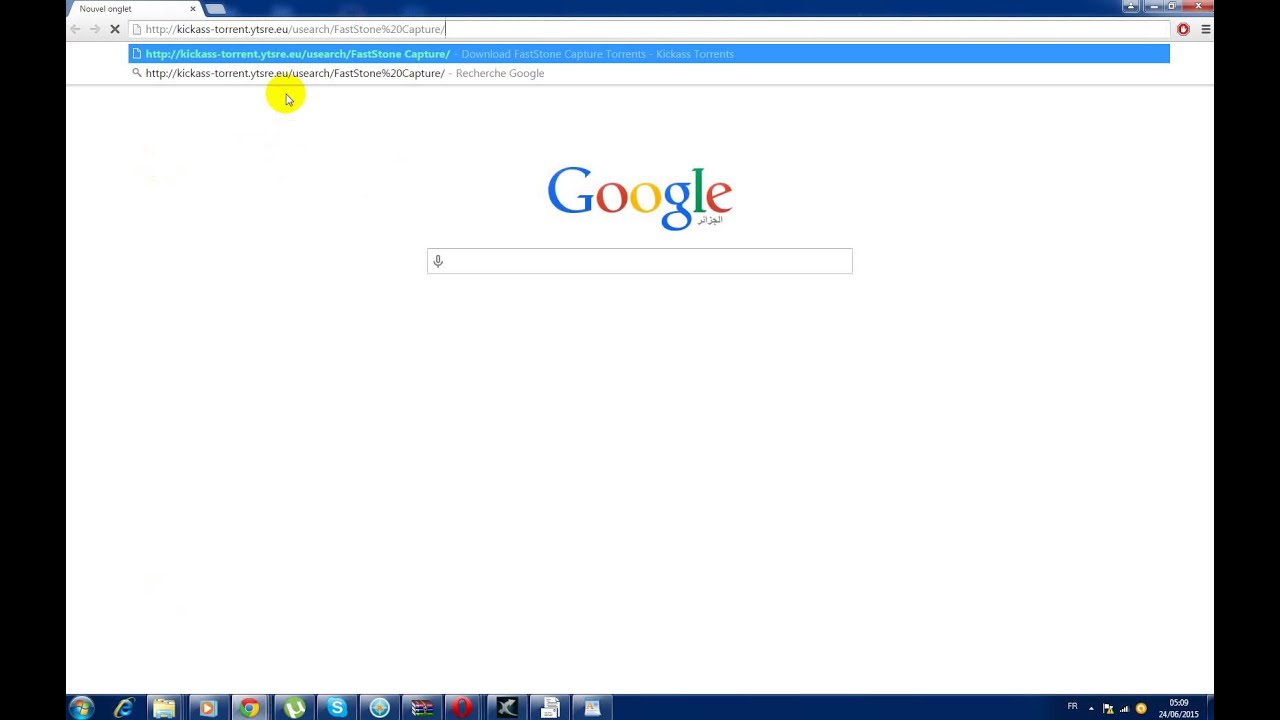Viewport: 1280px width, 720px height.
Task: Open the printer document taskbar icon
Action: [x=550, y=708]
